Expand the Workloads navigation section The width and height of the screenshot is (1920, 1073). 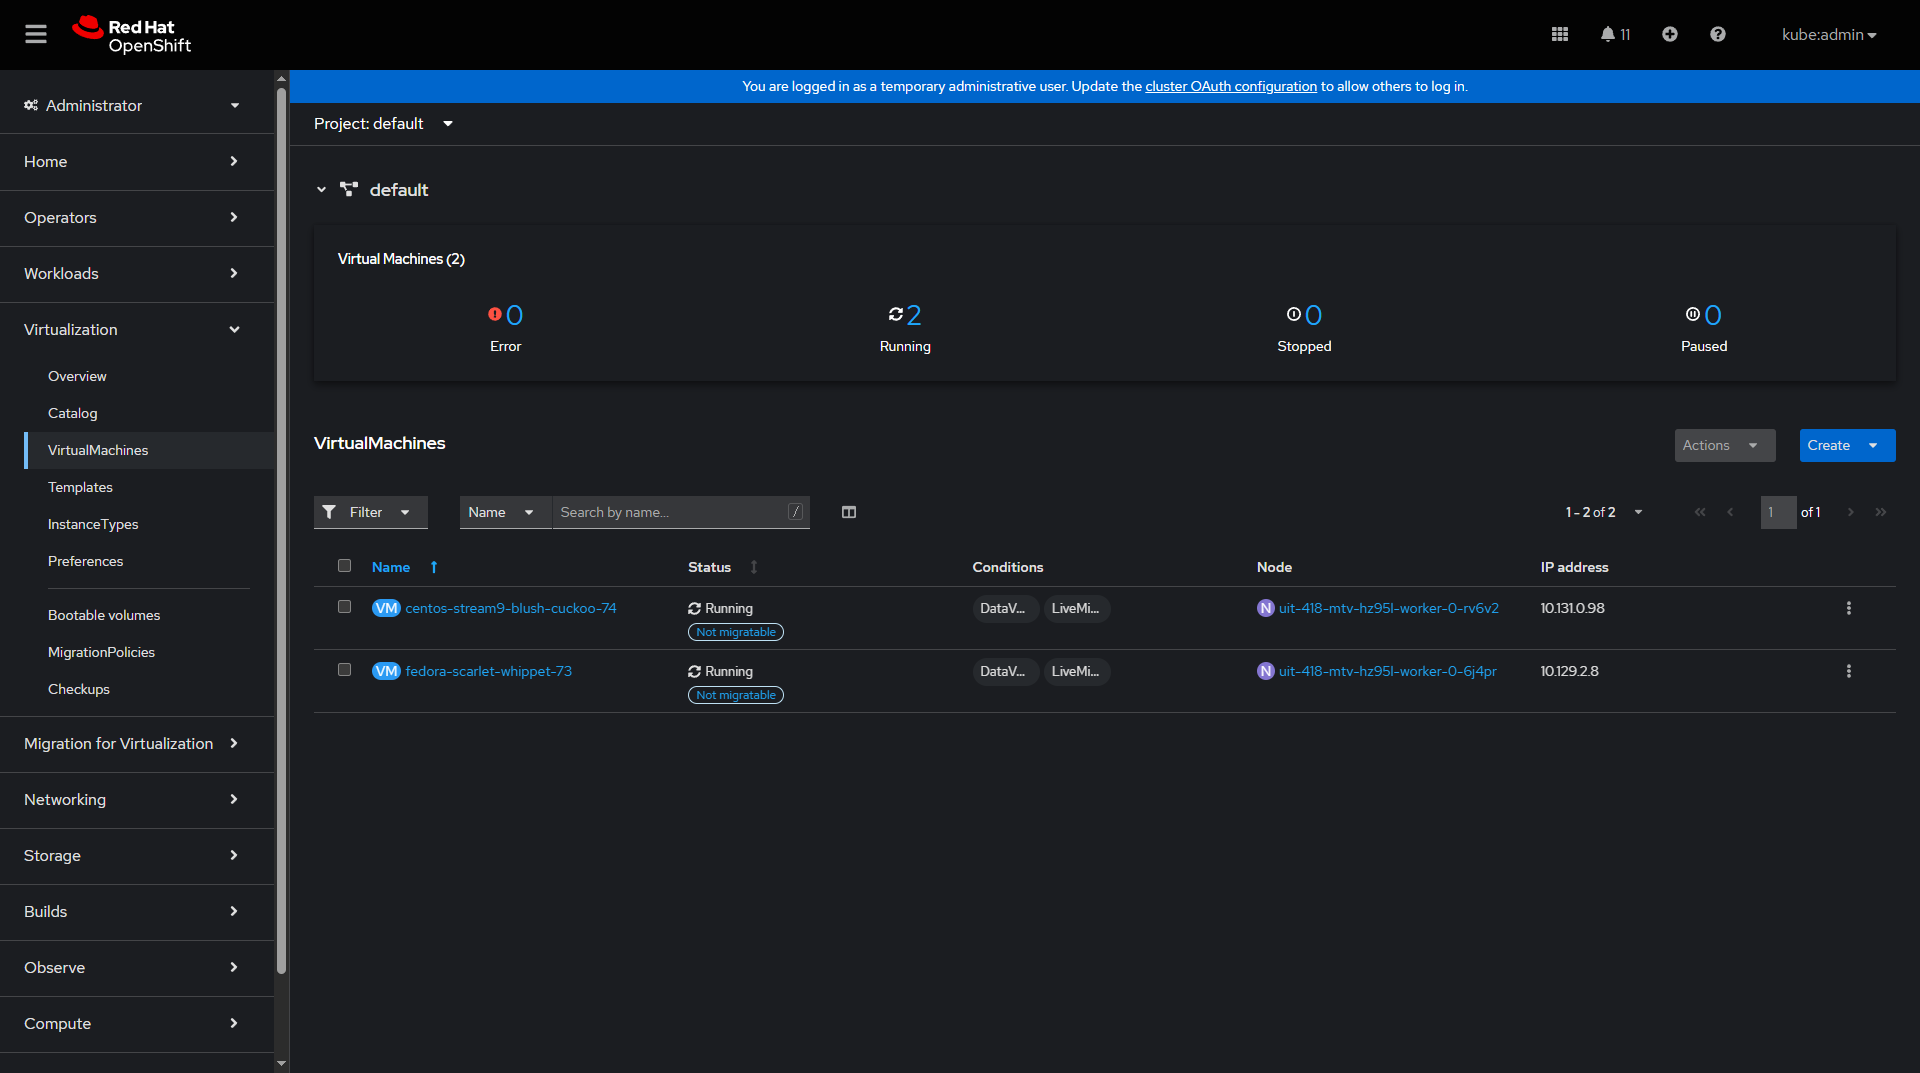pyautogui.click(x=137, y=274)
